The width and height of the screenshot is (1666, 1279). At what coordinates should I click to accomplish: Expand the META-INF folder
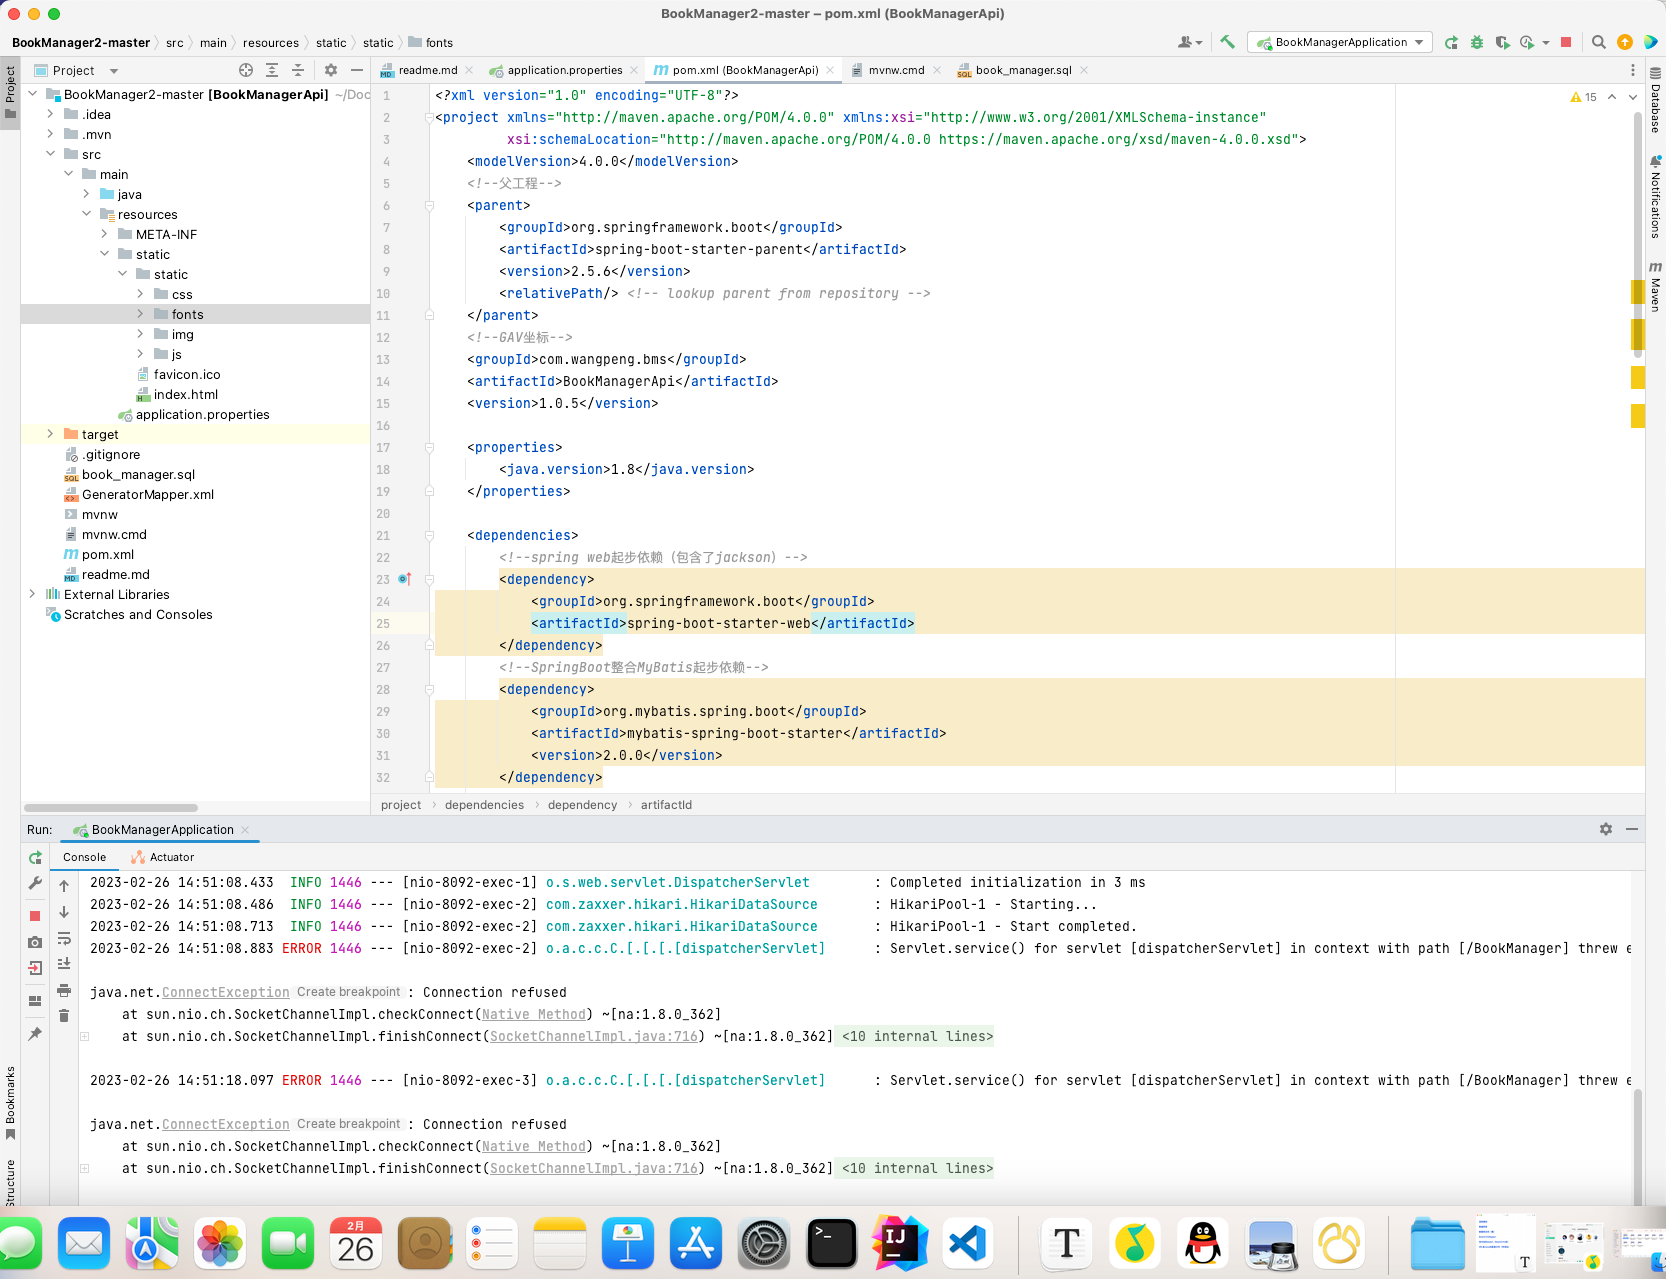click(104, 234)
